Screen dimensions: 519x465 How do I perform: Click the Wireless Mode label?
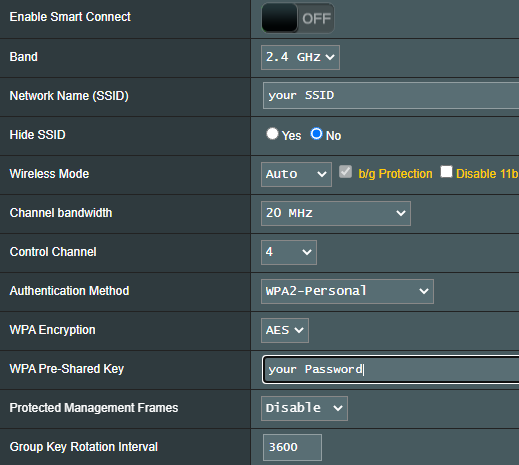click(49, 174)
